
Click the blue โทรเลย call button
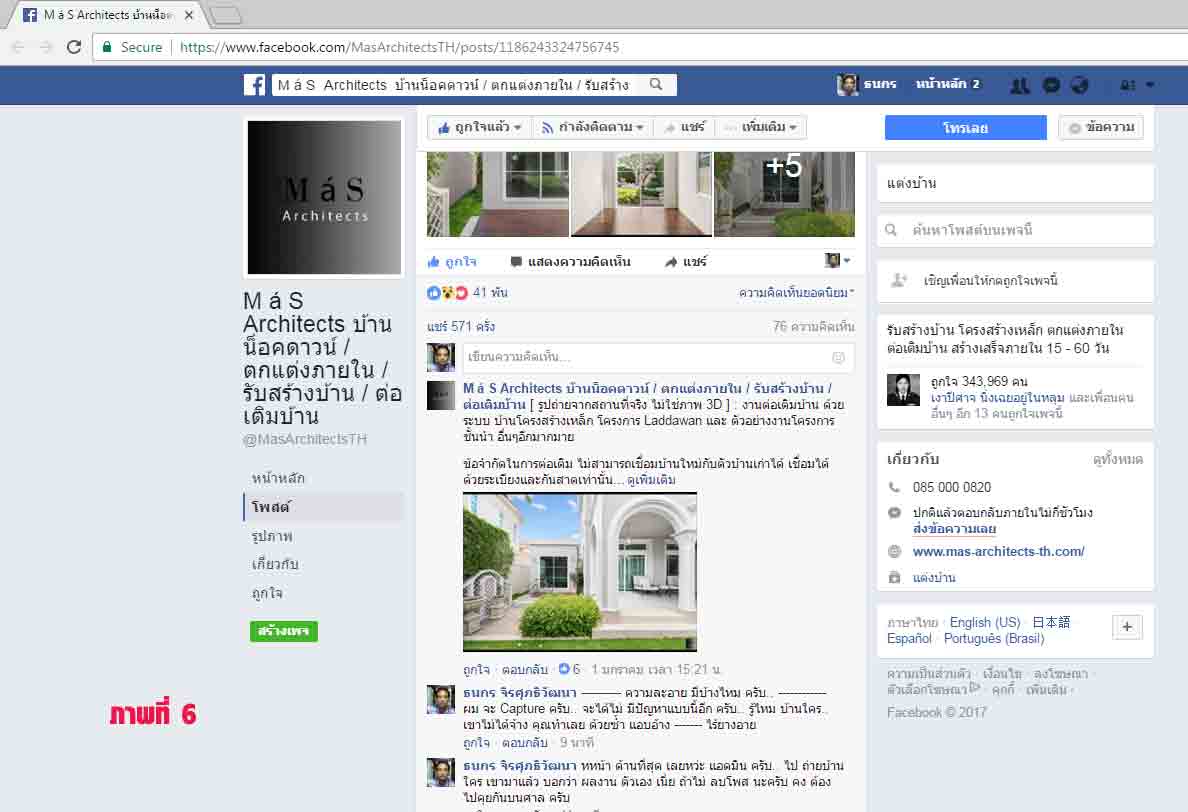pyautogui.click(x=965, y=128)
